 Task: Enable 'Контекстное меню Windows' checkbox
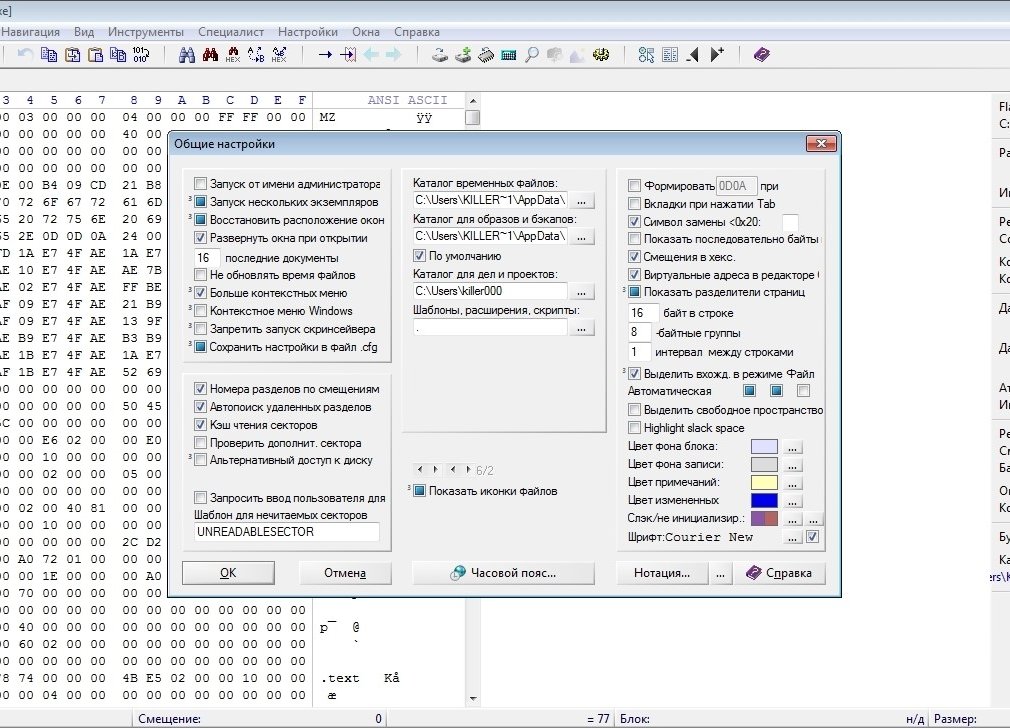coord(200,311)
